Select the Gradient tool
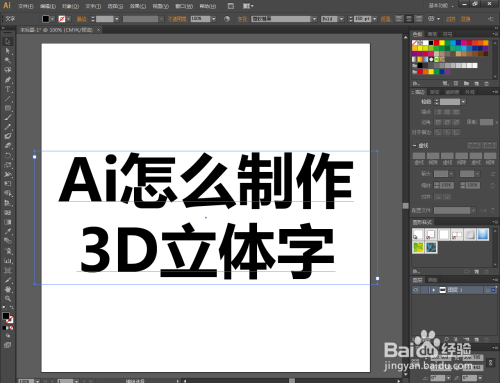The height and width of the screenshot is (383, 500). pyautogui.click(x=8, y=222)
